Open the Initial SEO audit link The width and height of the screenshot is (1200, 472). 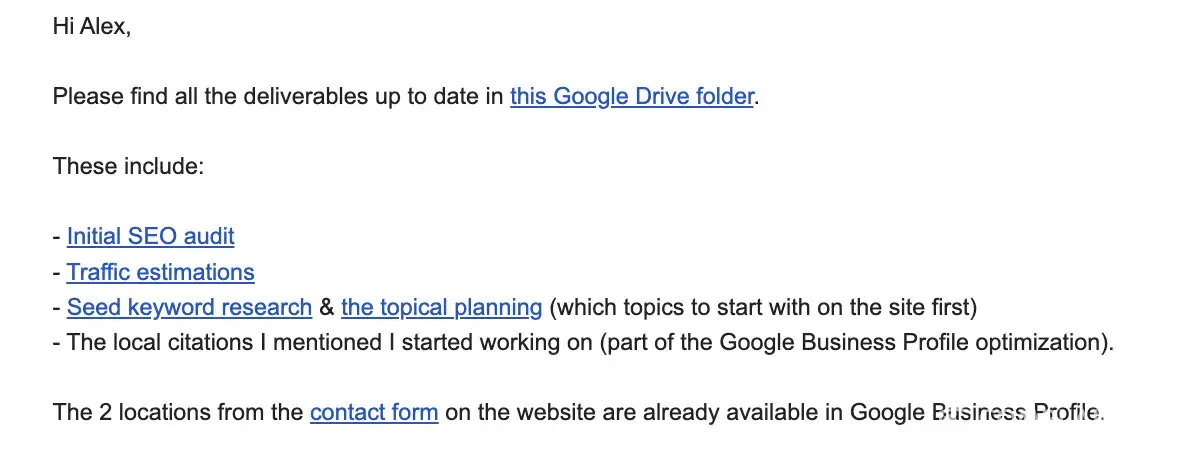(x=150, y=237)
